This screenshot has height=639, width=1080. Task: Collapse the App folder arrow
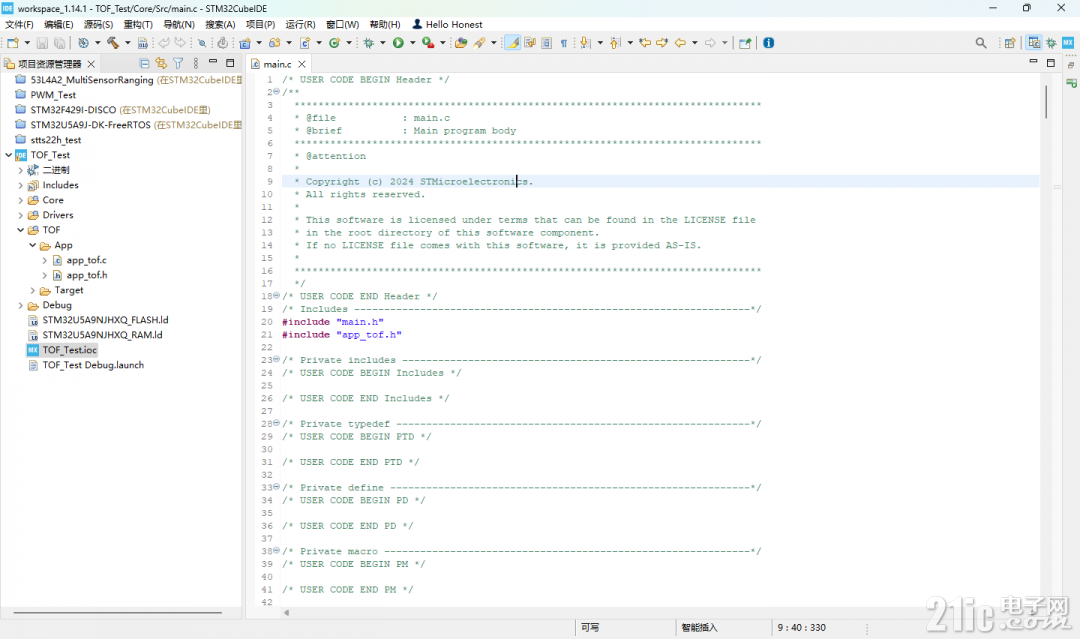pos(32,245)
